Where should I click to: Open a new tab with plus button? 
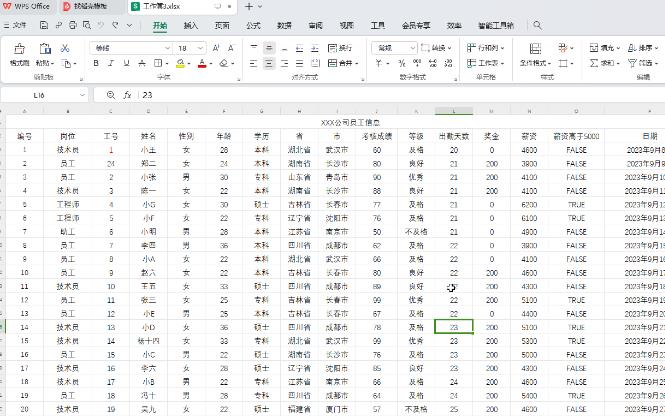[249, 6]
